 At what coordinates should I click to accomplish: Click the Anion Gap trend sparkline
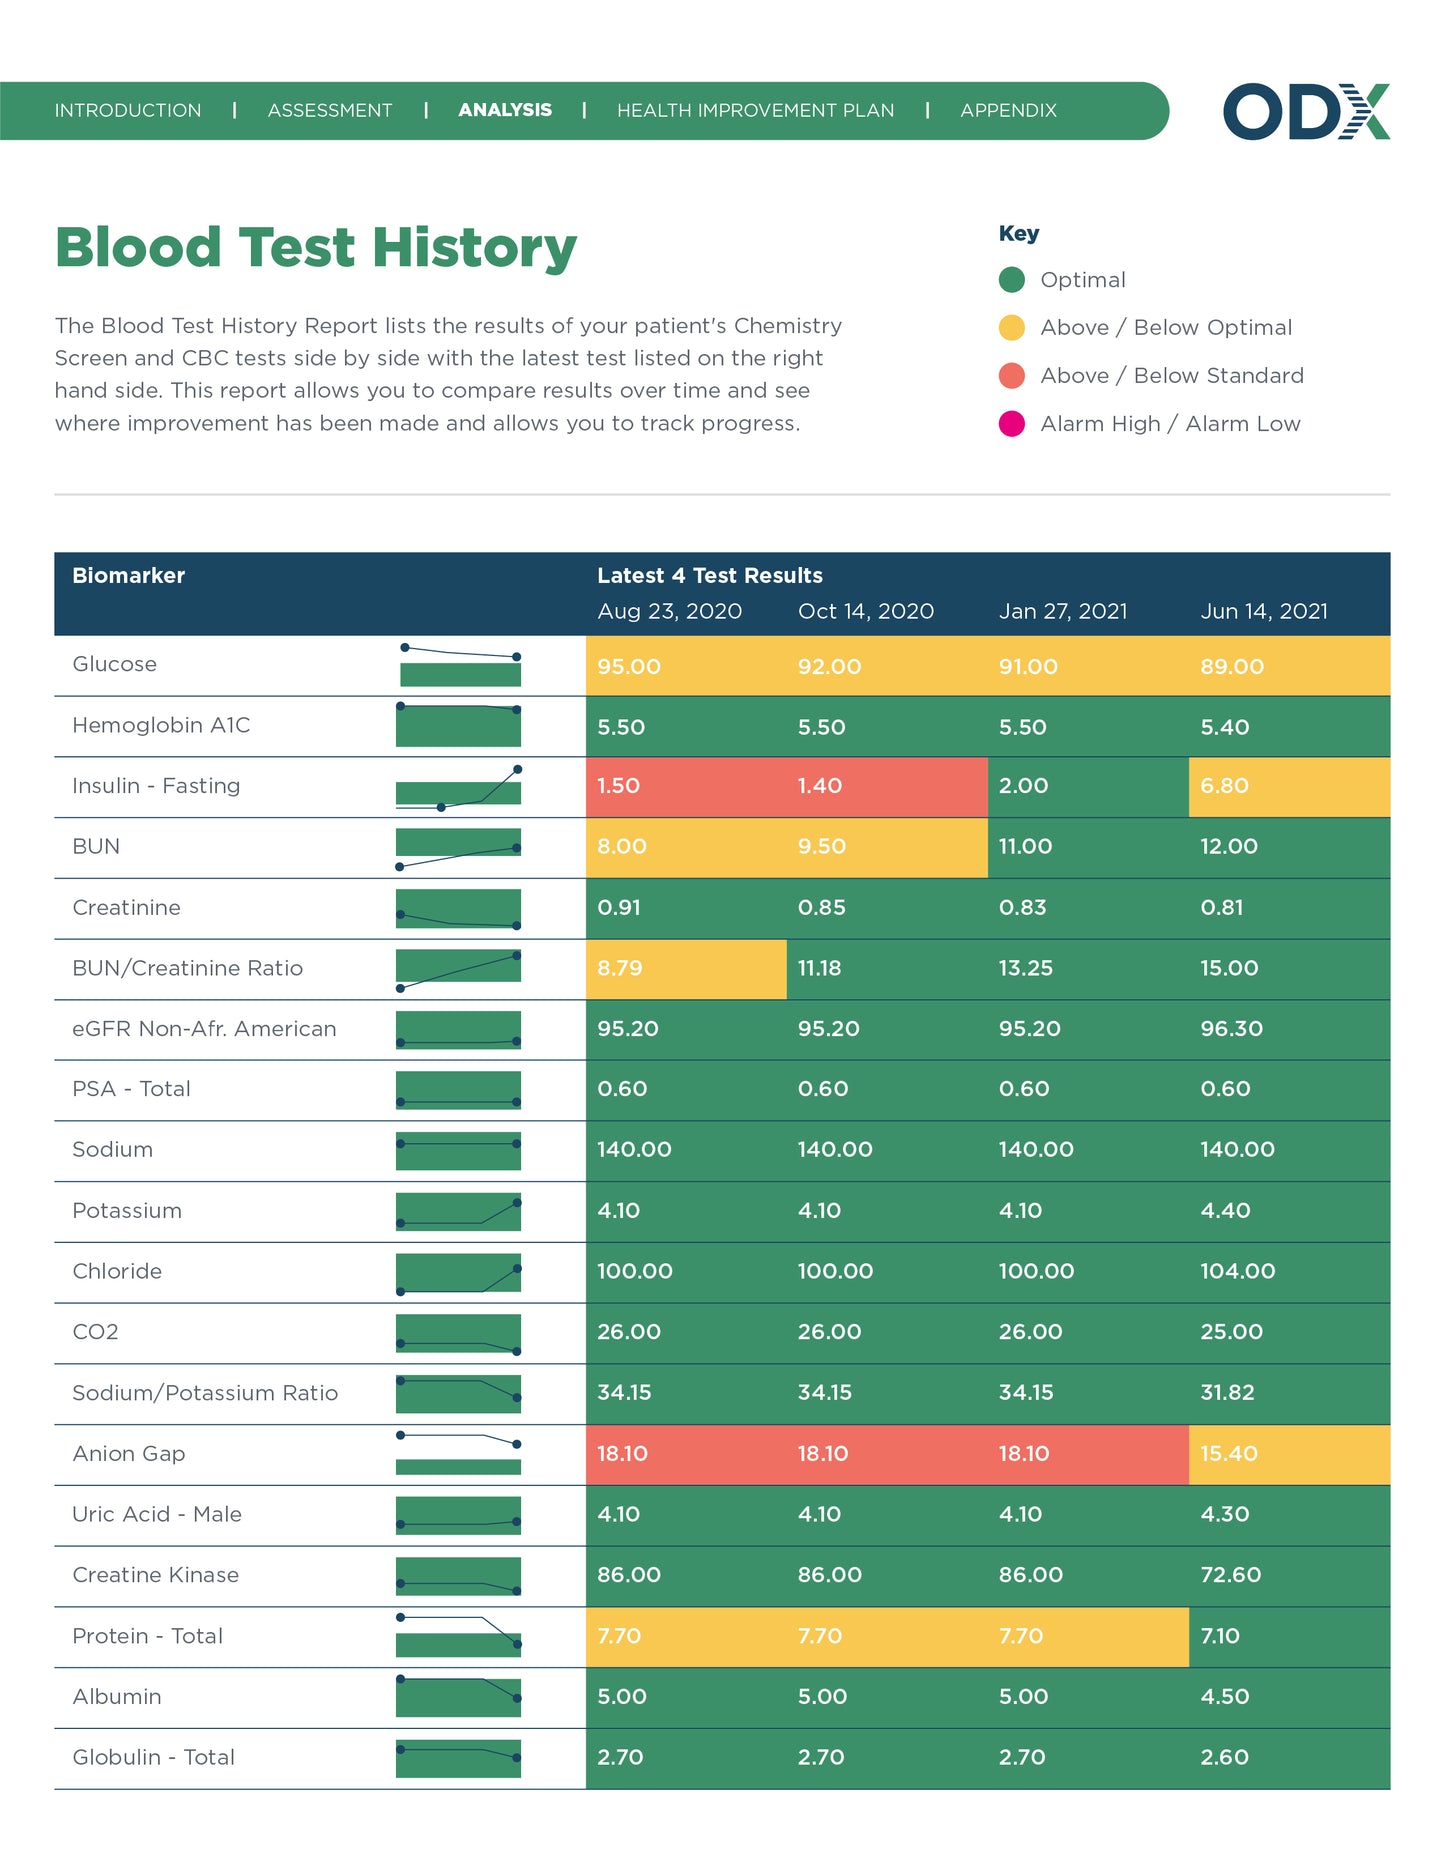click(x=459, y=1455)
